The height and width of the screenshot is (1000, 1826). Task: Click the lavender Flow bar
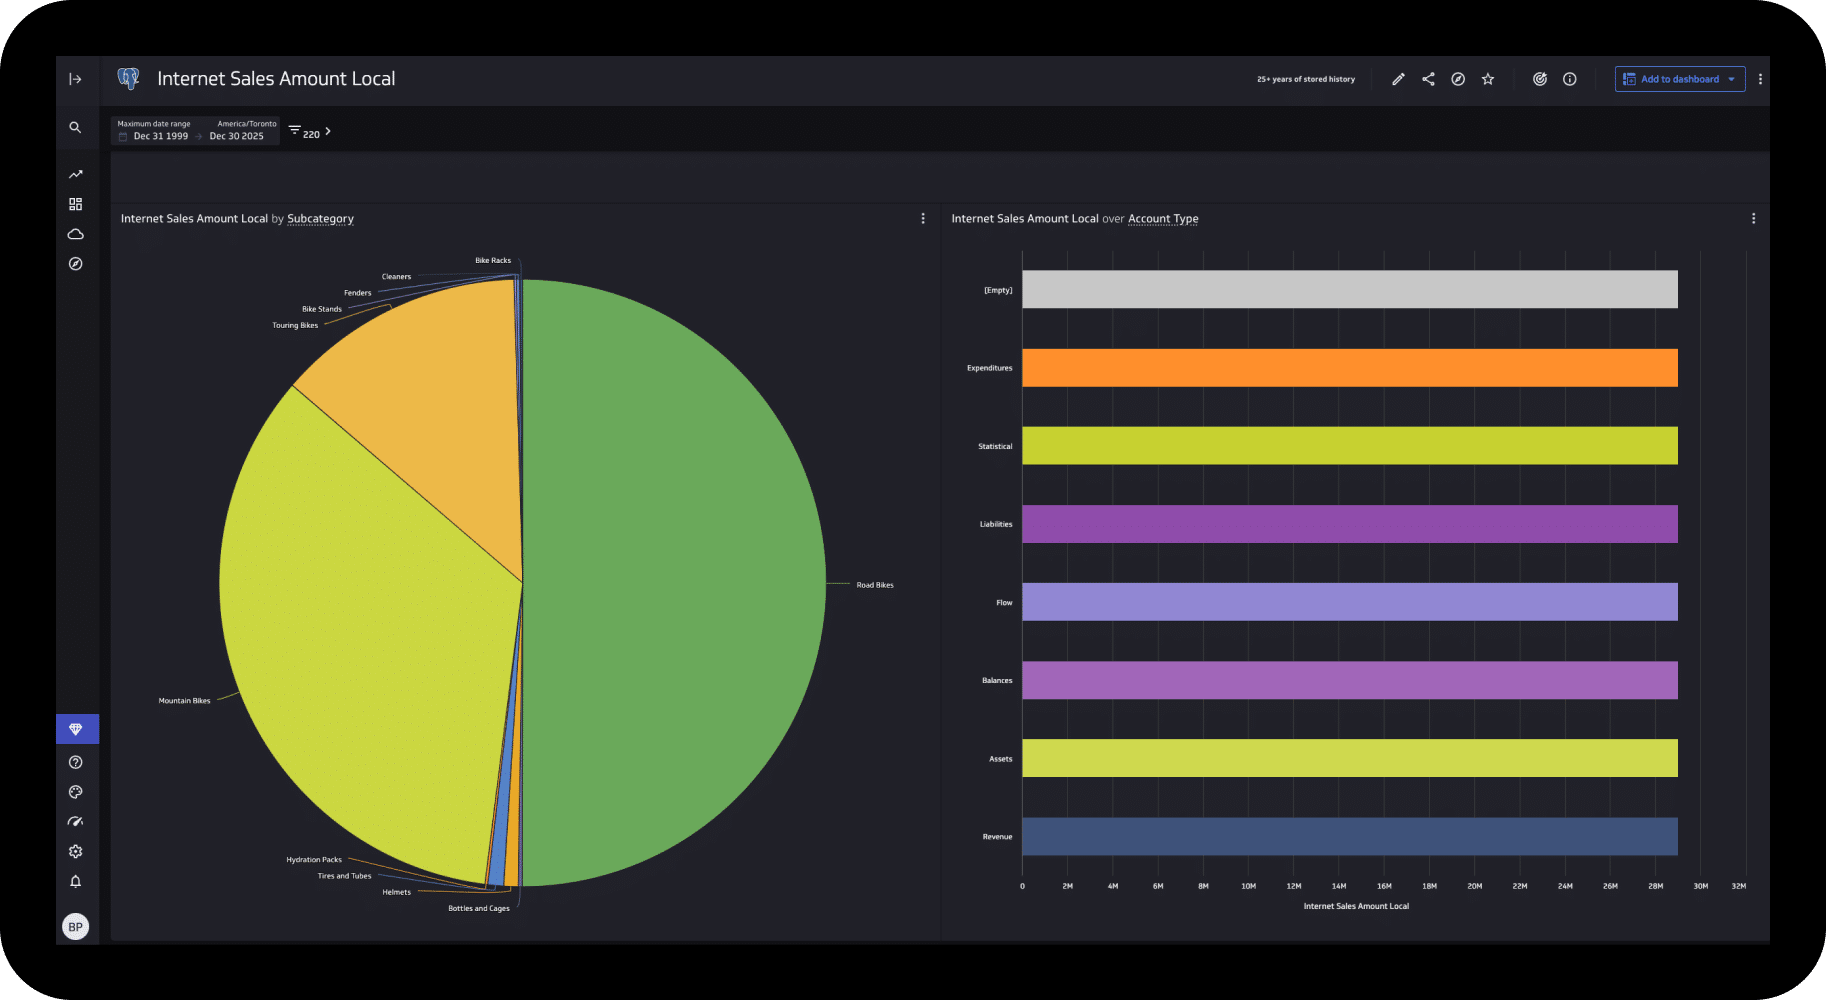[x=1349, y=602]
